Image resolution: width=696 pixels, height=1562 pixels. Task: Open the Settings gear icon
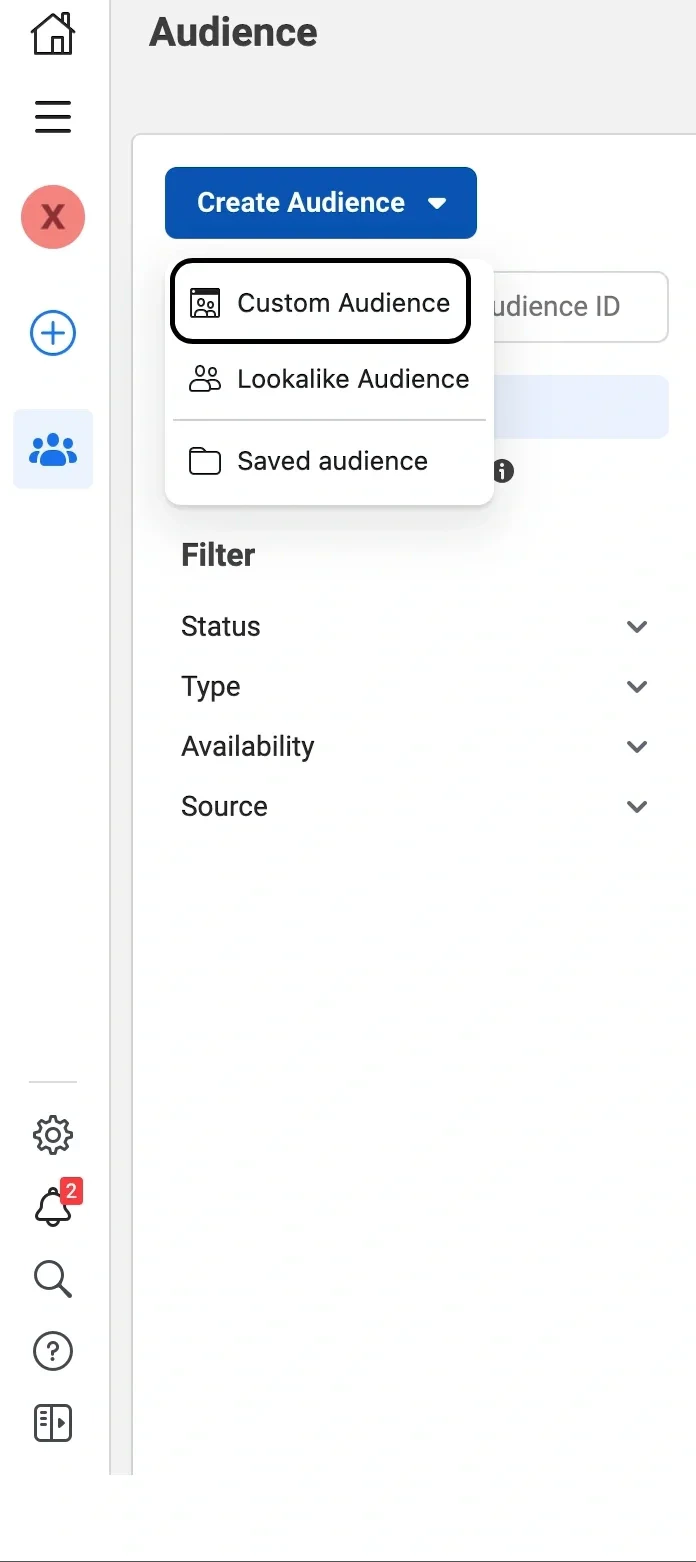pos(52,1134)
